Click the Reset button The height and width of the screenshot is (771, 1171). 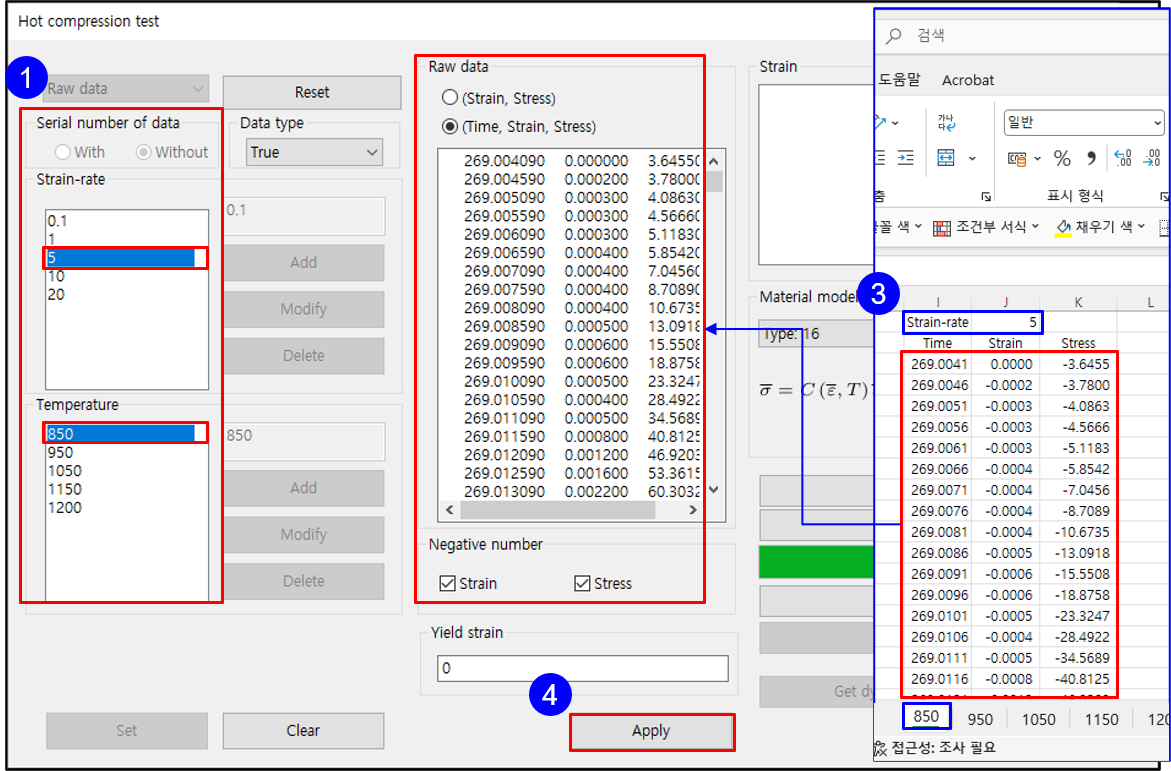[311, 92]
